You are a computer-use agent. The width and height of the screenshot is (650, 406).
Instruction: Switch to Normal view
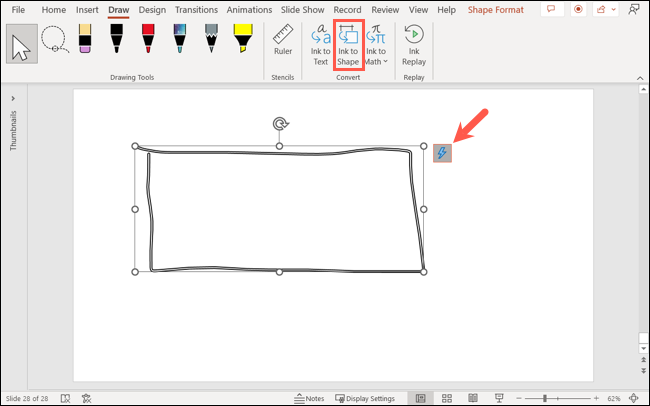coord(420,399)
